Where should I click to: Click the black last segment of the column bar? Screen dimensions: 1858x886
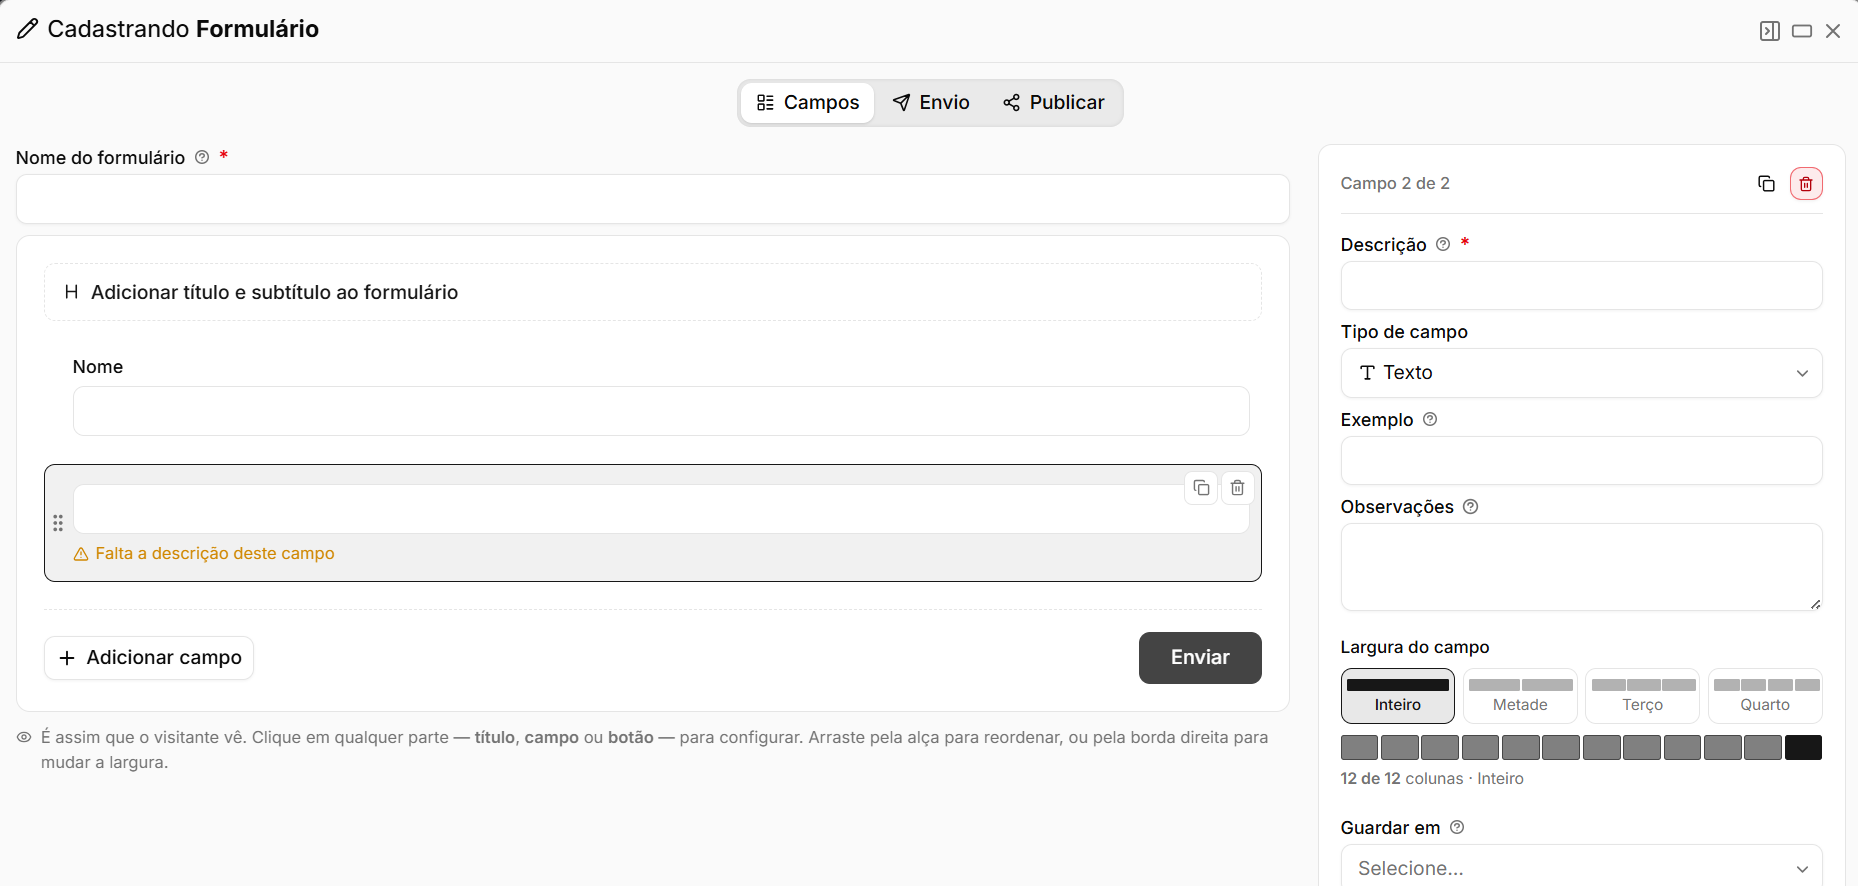[x=1803, y=747]
